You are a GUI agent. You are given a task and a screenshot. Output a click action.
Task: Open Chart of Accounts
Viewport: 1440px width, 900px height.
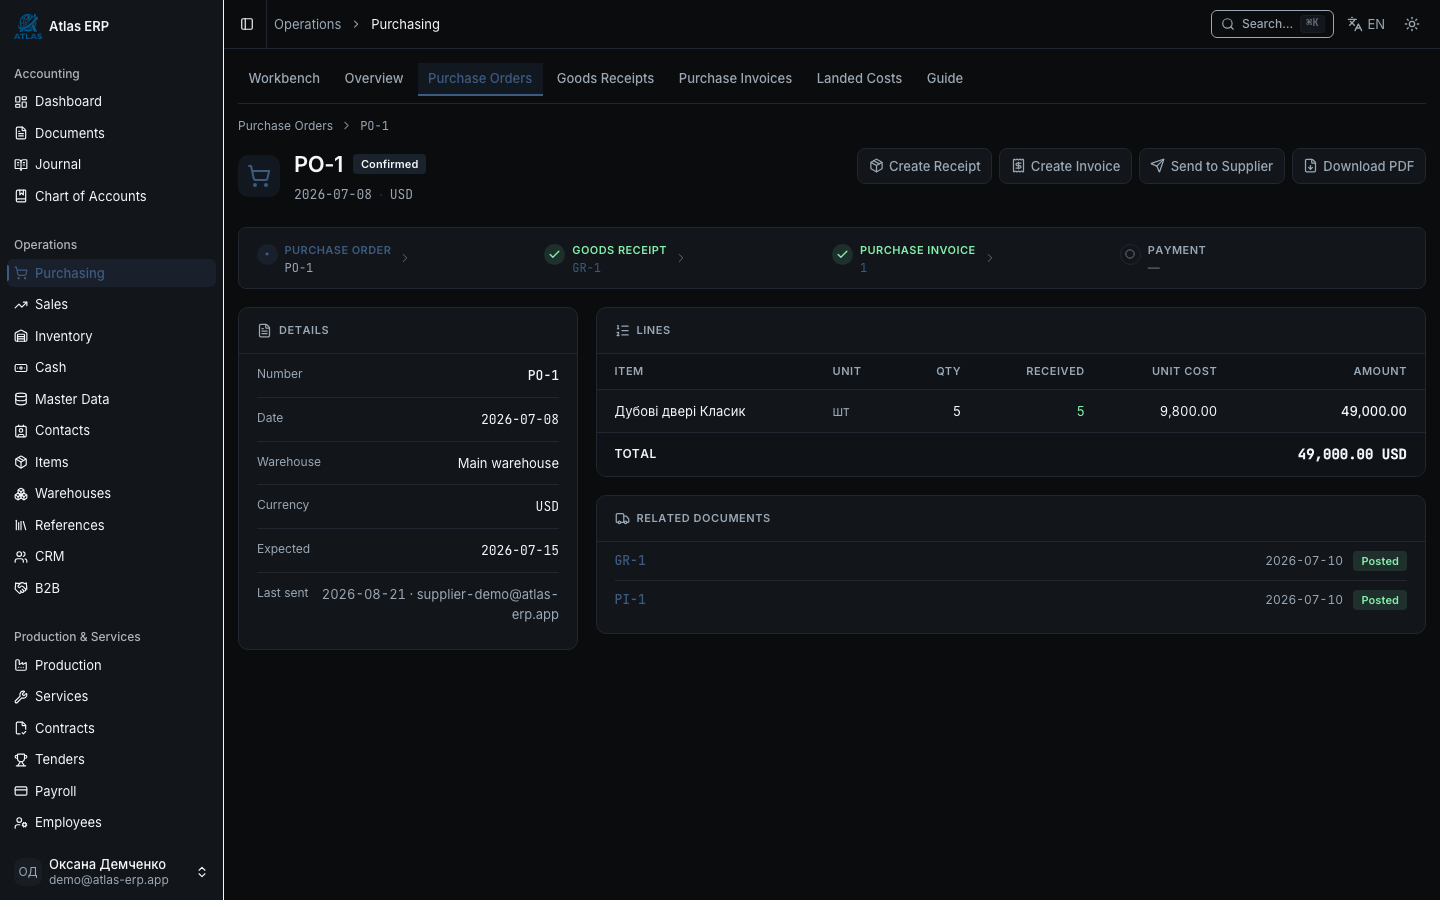point(111,196)
